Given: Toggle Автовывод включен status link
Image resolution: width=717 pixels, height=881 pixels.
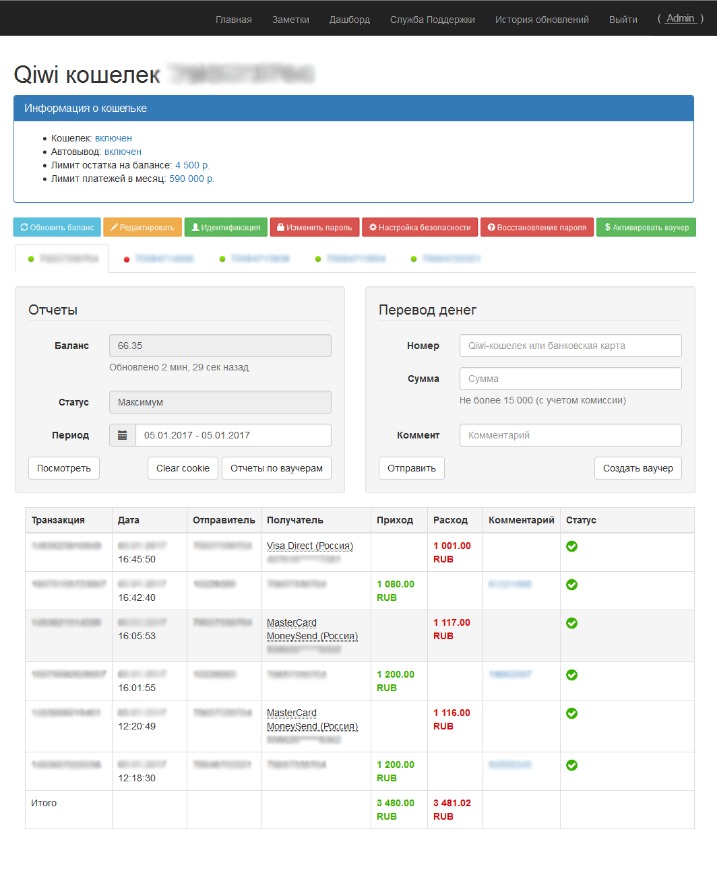Looking at the screenshot, I should pos(123,152).
